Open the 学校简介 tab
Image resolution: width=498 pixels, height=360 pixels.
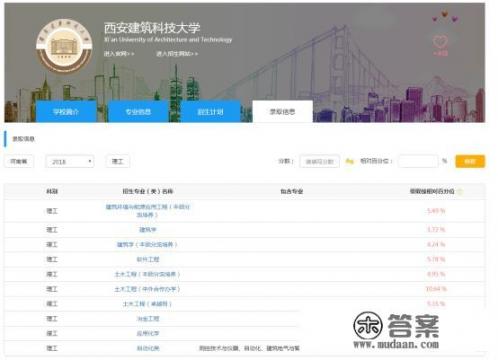click(x=66, y=111)
